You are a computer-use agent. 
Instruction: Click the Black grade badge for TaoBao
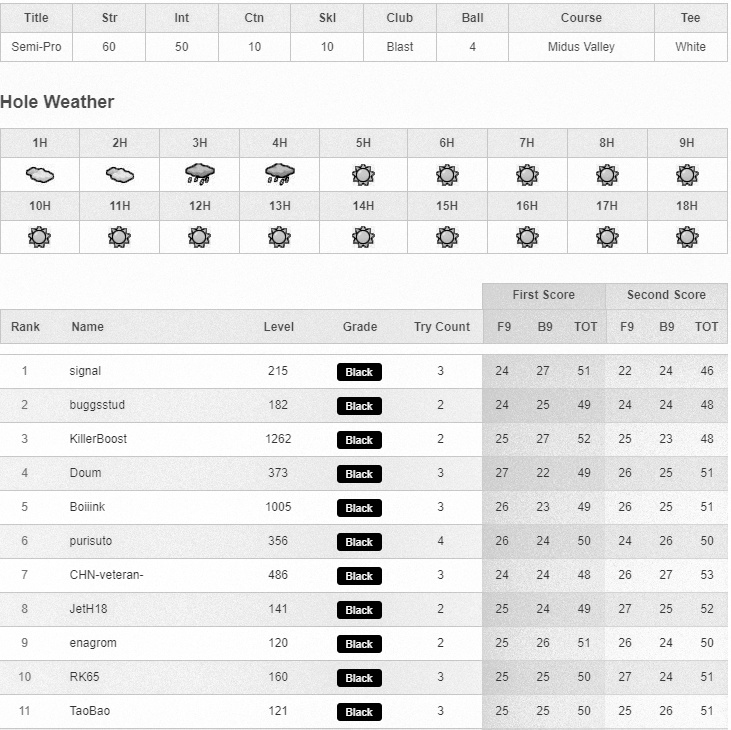coord(359,712)
